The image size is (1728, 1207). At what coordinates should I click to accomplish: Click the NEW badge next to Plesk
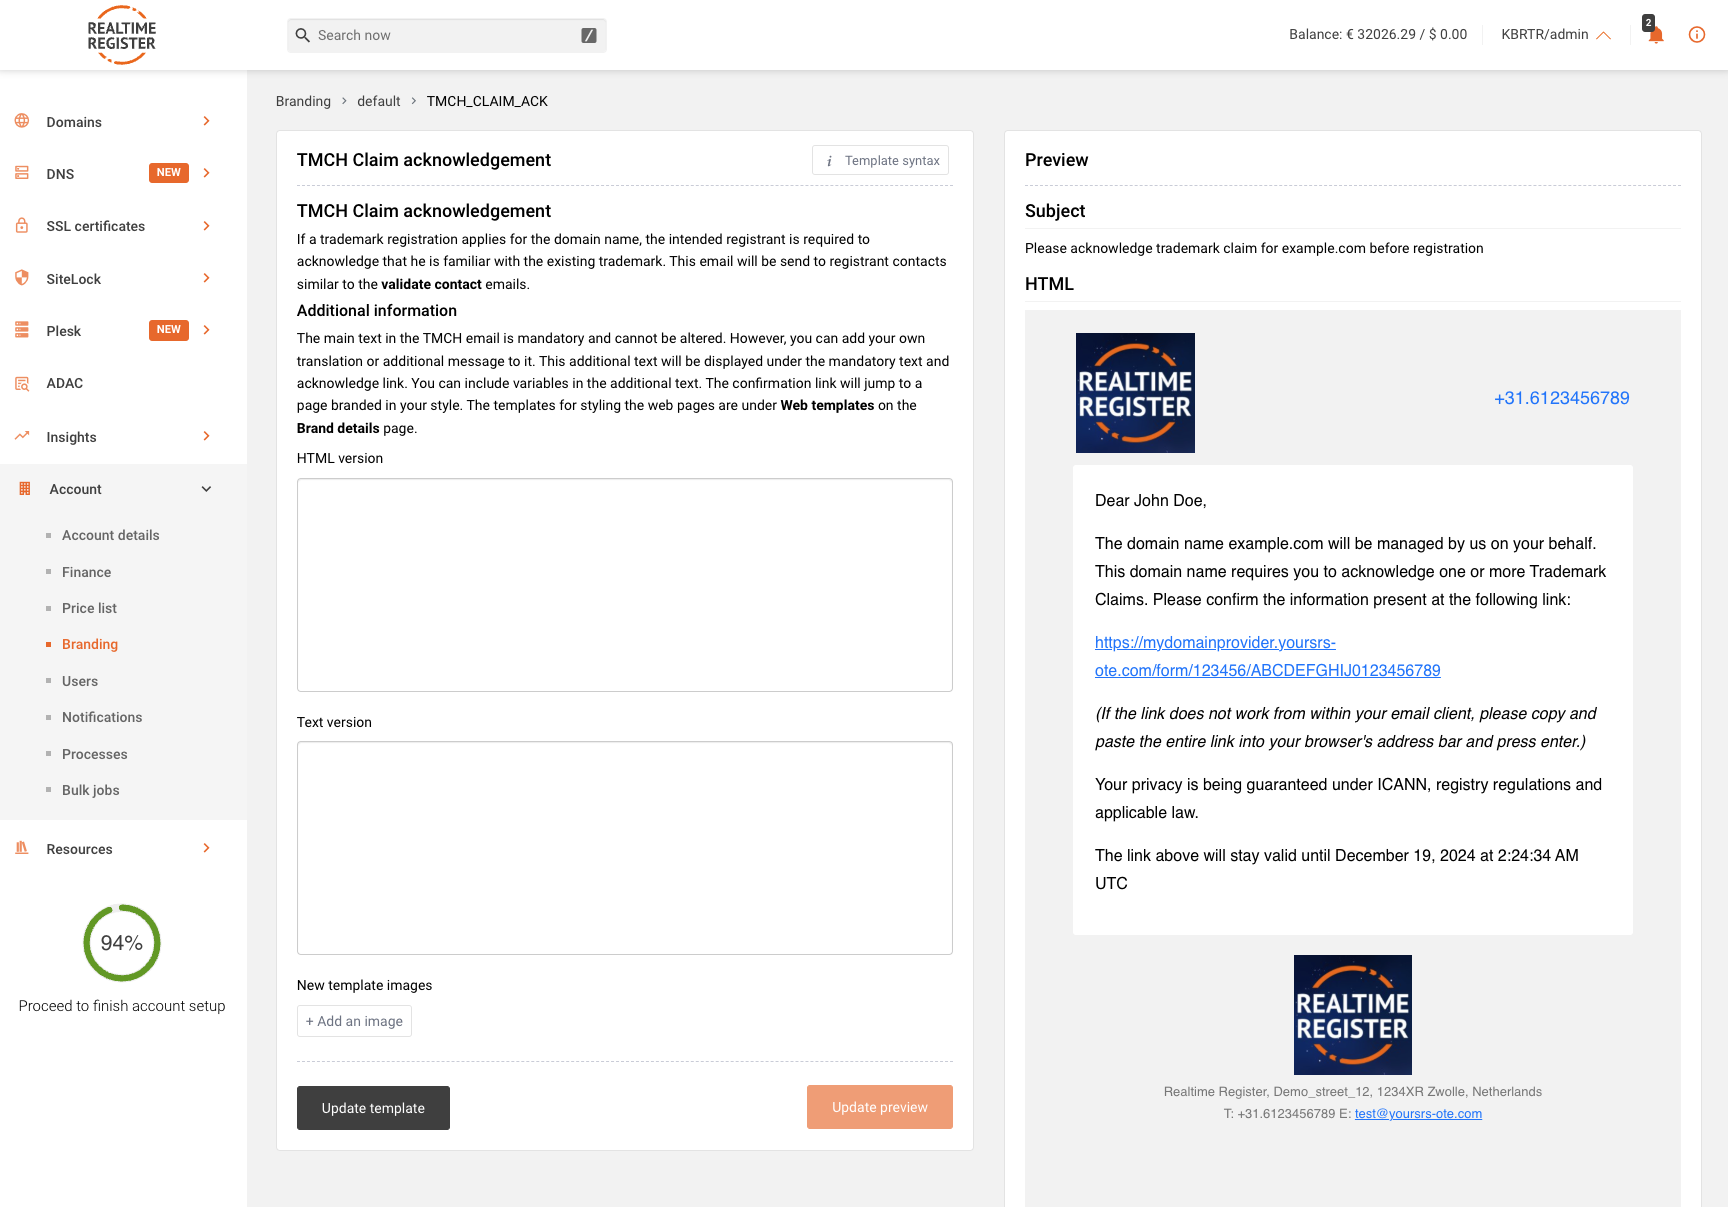(169, 330)
